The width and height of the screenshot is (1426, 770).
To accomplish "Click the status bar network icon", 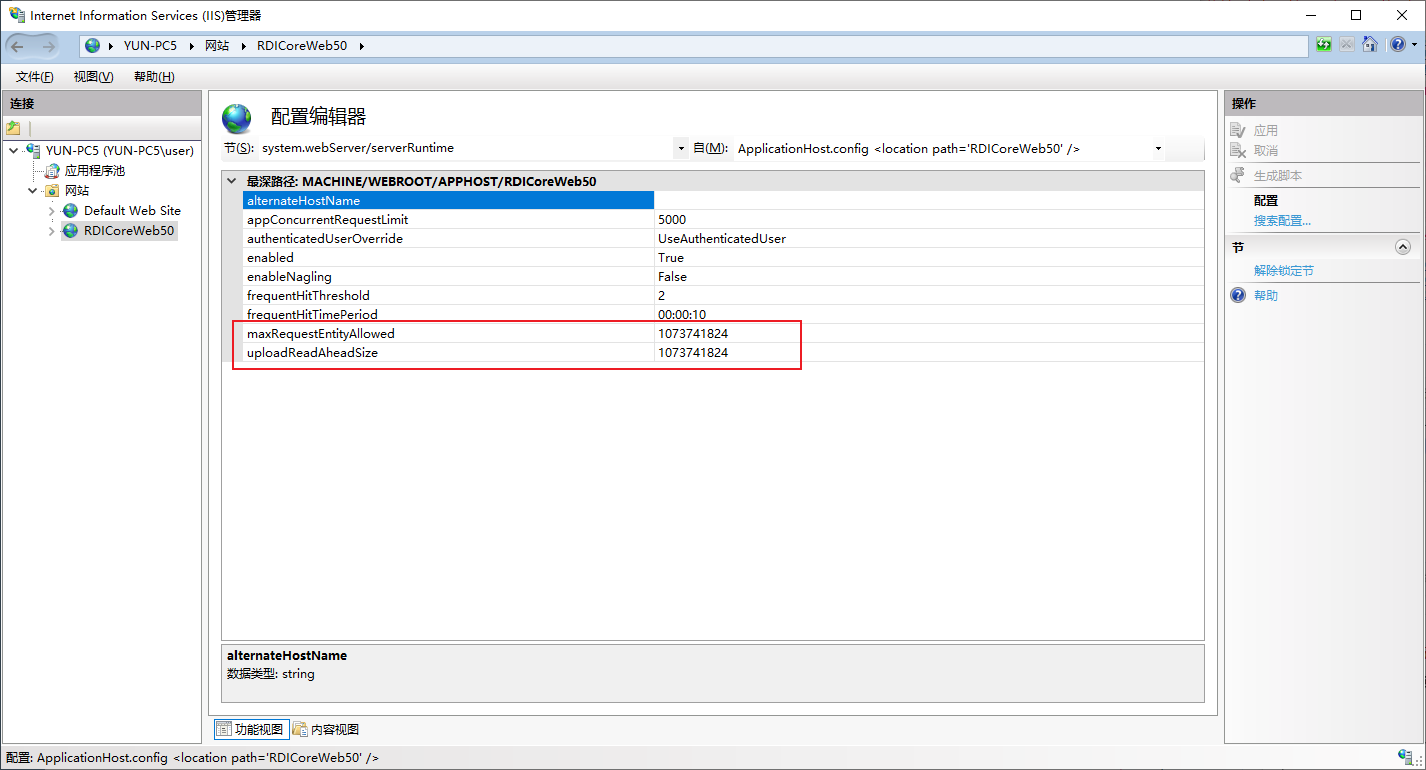I will (x=1405, y=757).
